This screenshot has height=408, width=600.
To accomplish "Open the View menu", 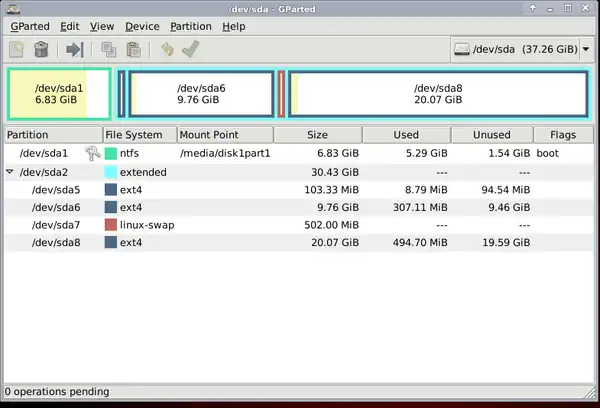I will [x=101, y=26].
